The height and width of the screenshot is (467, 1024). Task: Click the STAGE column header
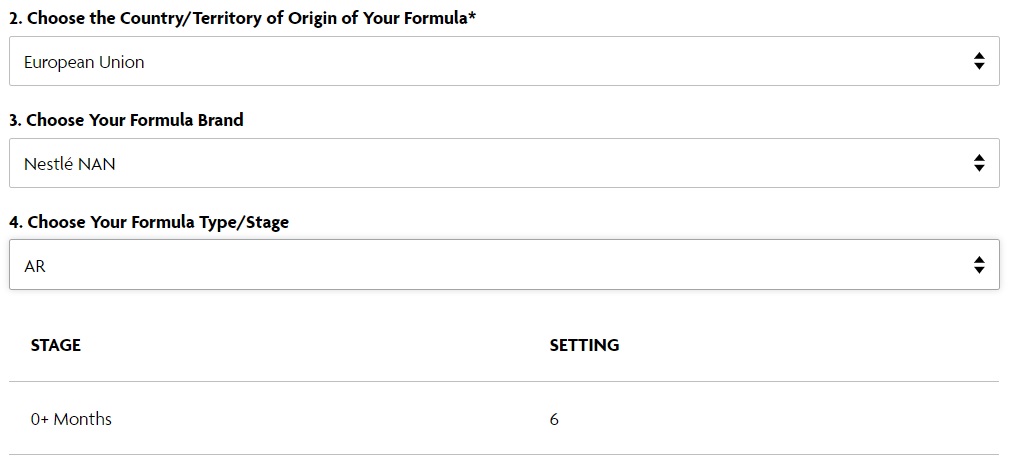point(56,346)
